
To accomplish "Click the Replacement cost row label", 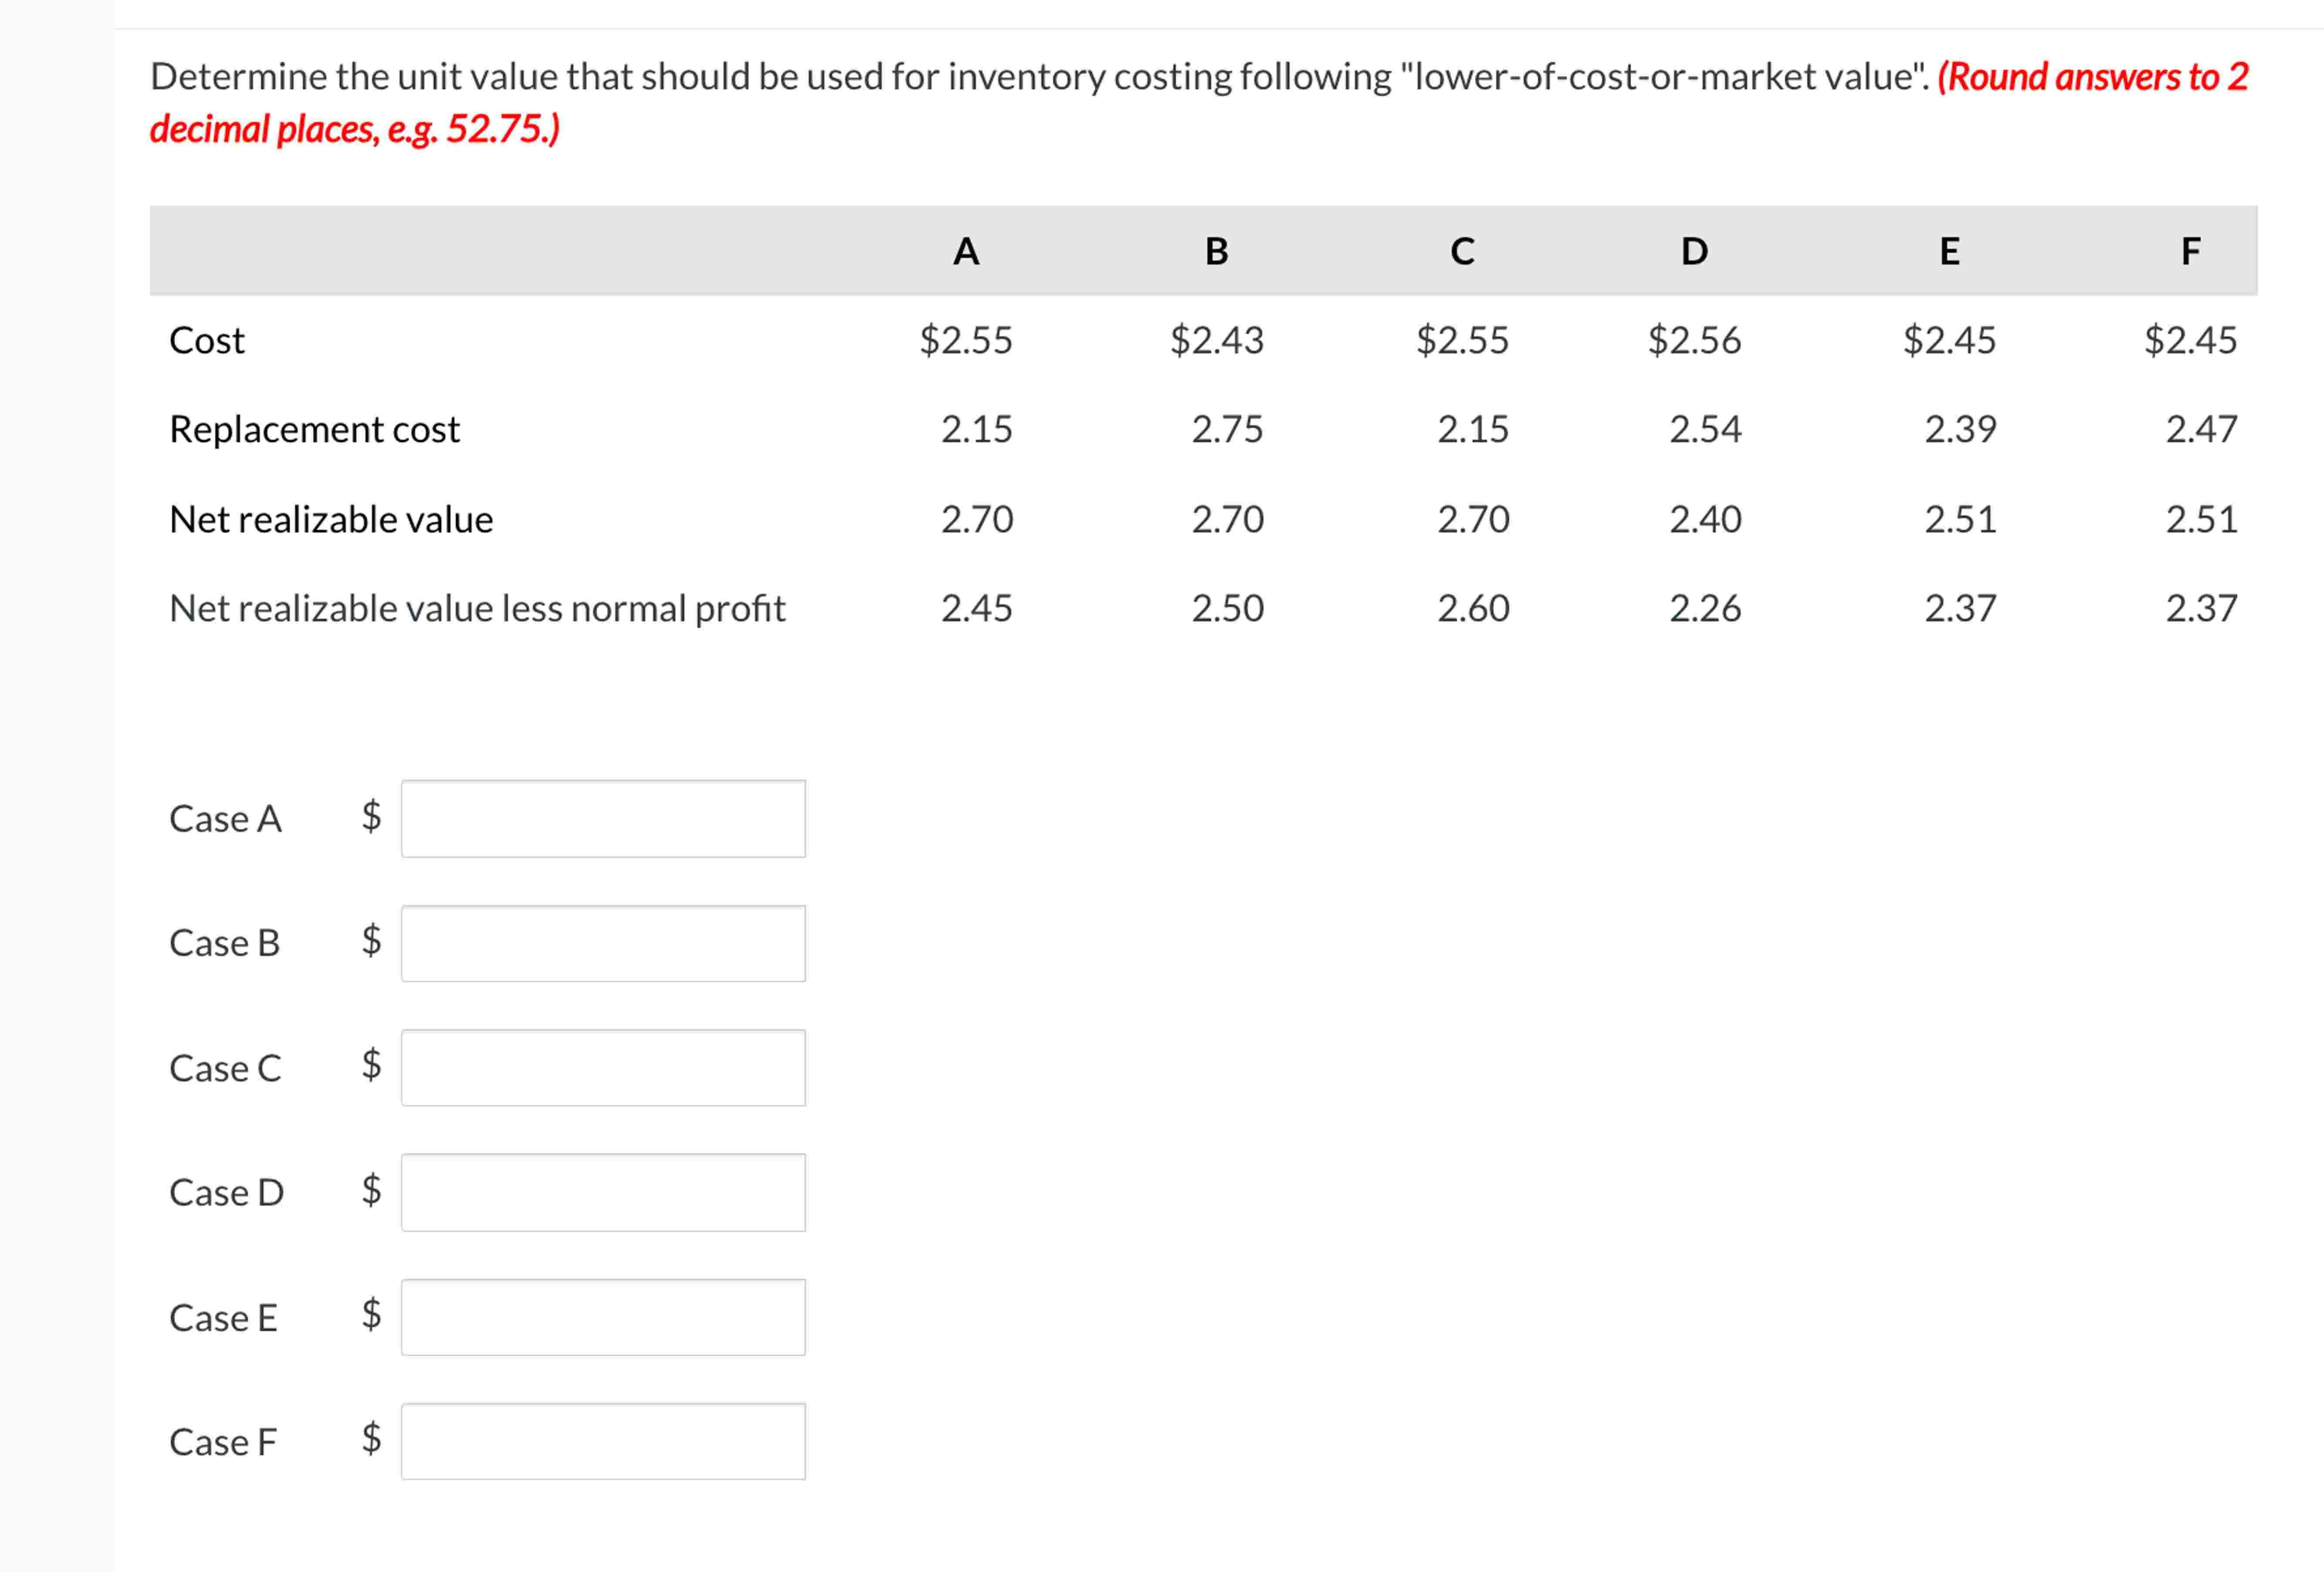I will pyautogui.click(x=314, y=430).
